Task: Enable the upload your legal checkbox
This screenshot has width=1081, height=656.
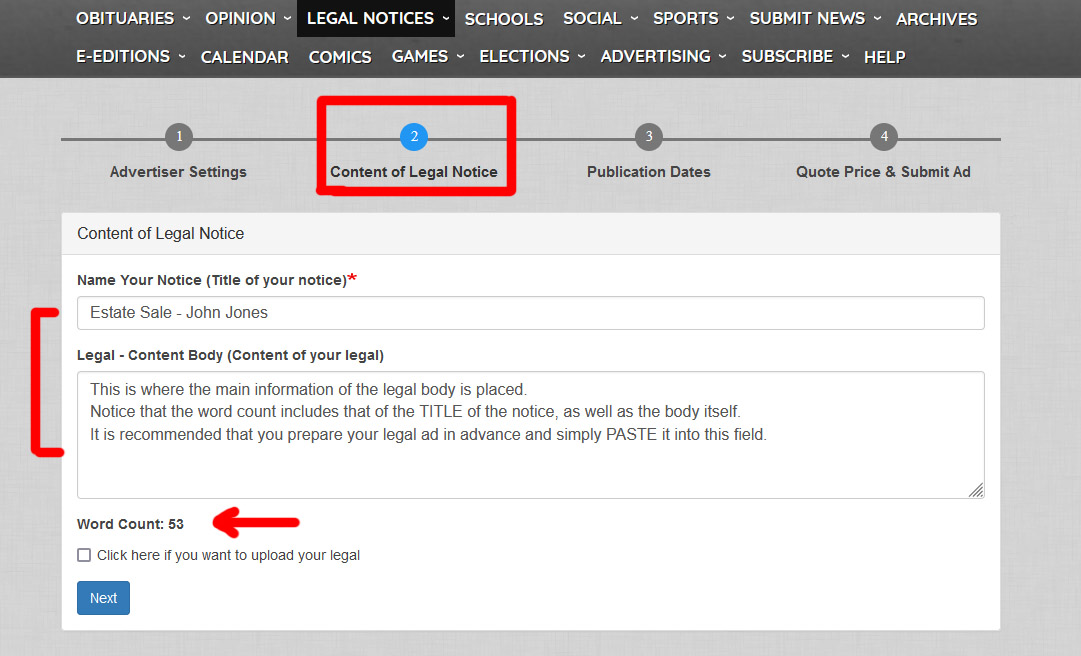Action: 84,555
